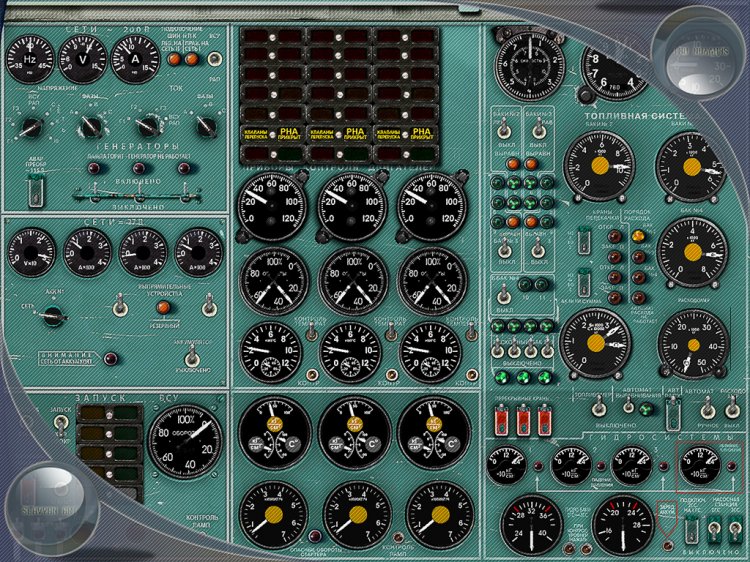Image resolution: width=750 pixels, height=562 pixels.
Task: Toggle engine 1 КОНТРОЛЬ ТЕМПЕРАТ switch
Action: [312, 331]
